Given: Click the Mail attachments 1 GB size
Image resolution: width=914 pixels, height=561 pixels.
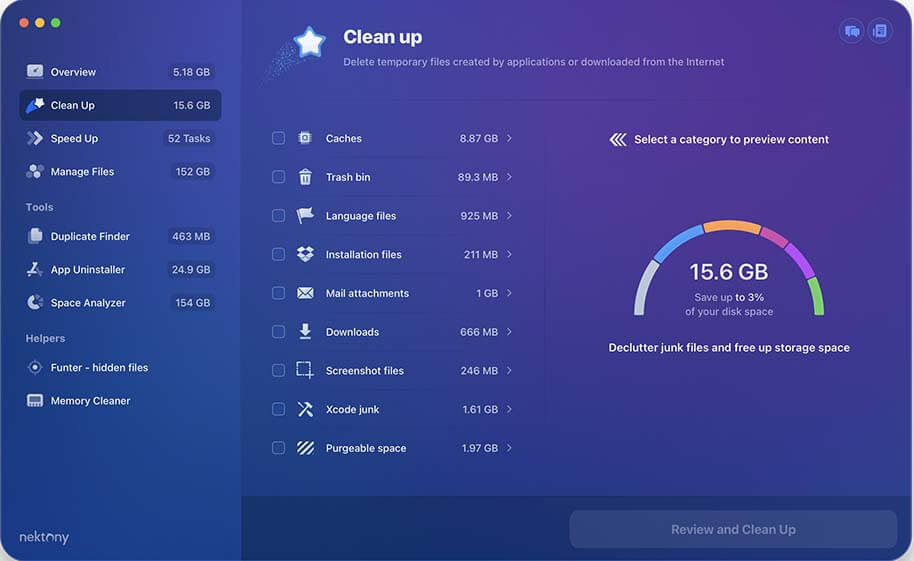Looking at the screenshot, I should pos(487,293).
